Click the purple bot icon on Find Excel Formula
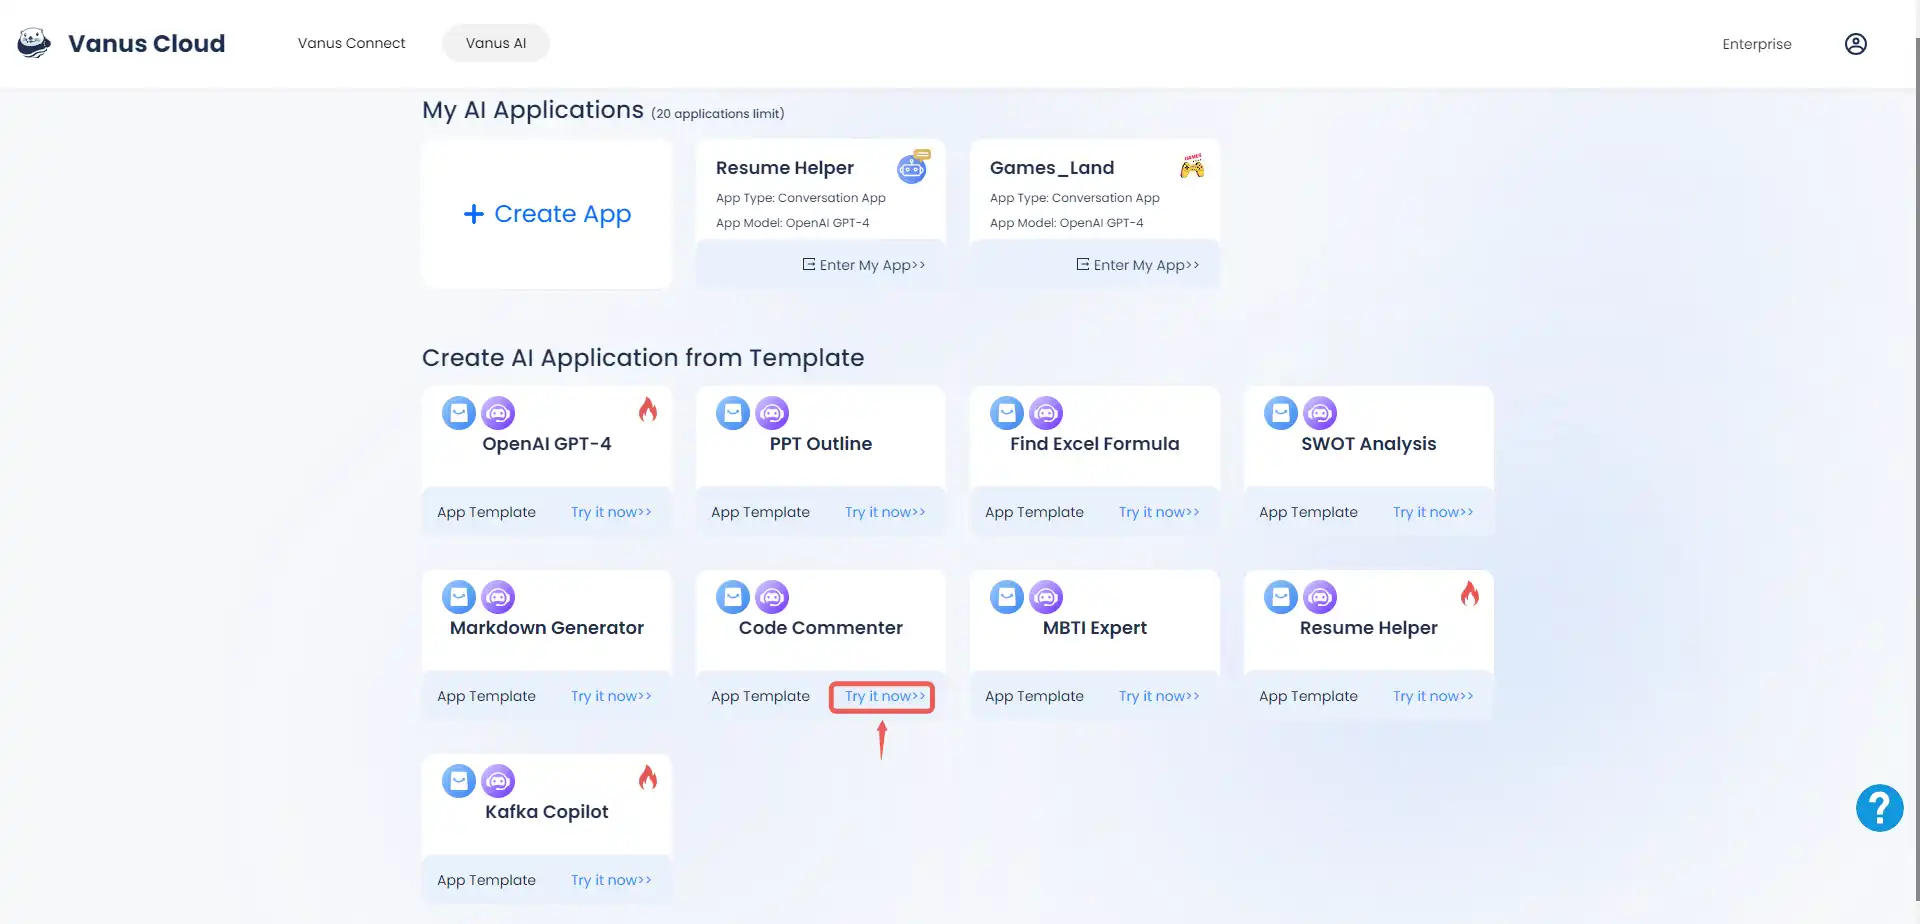1920x924 pixels. [1046, 413]
